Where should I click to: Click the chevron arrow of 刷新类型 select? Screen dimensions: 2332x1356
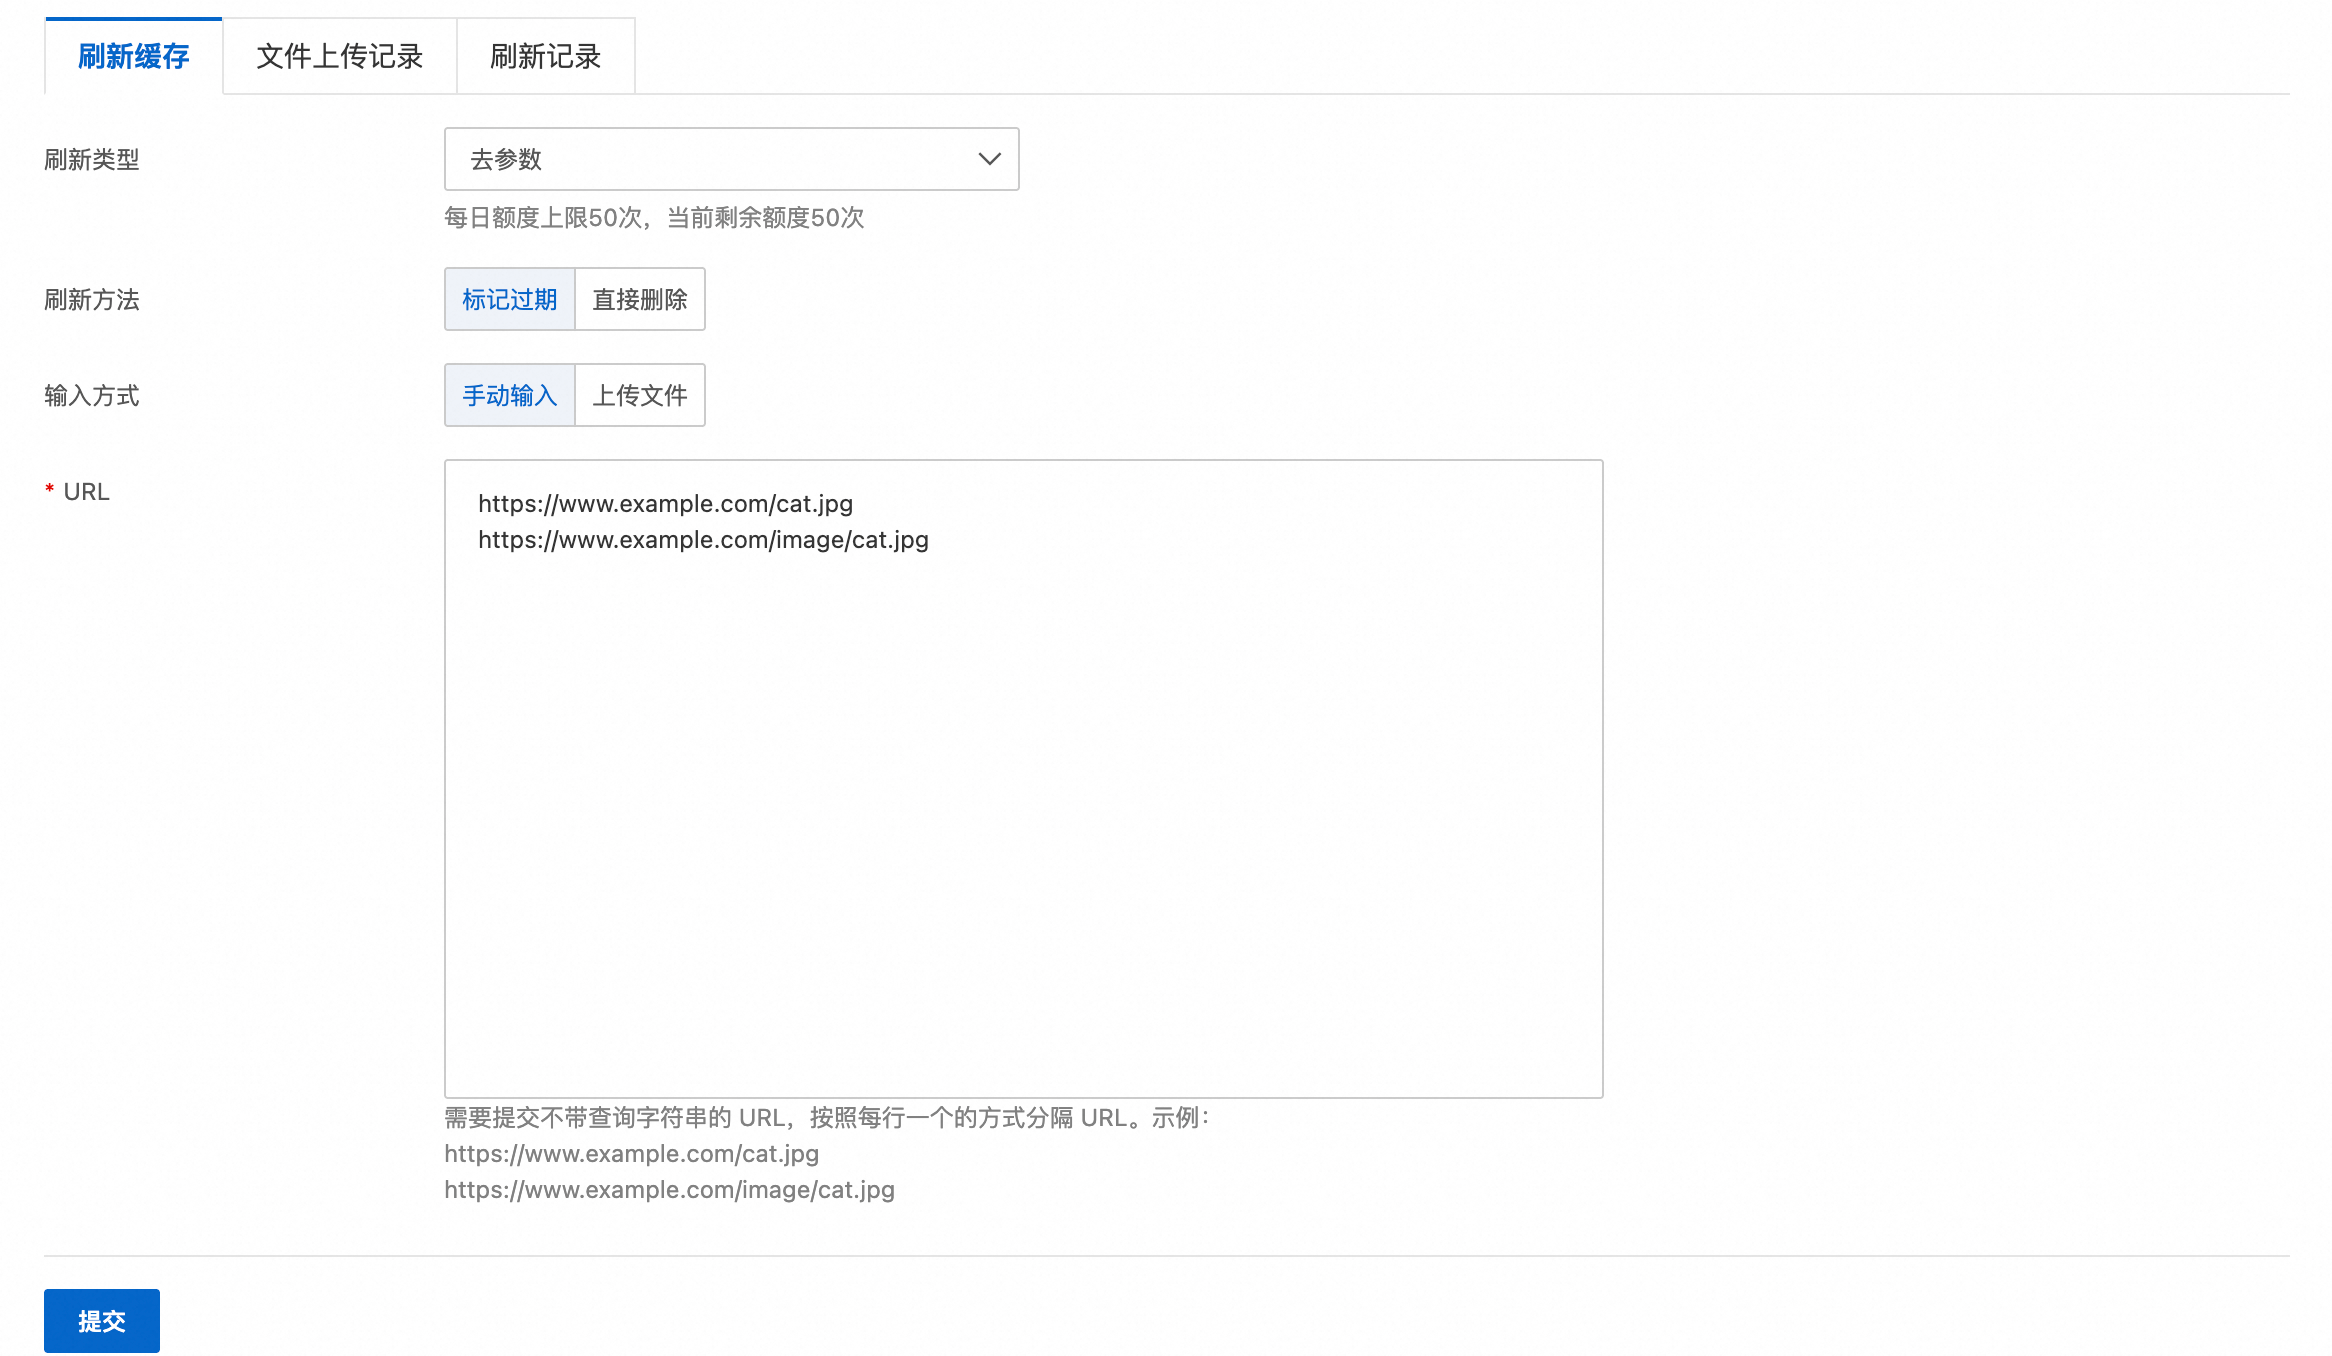989,159
